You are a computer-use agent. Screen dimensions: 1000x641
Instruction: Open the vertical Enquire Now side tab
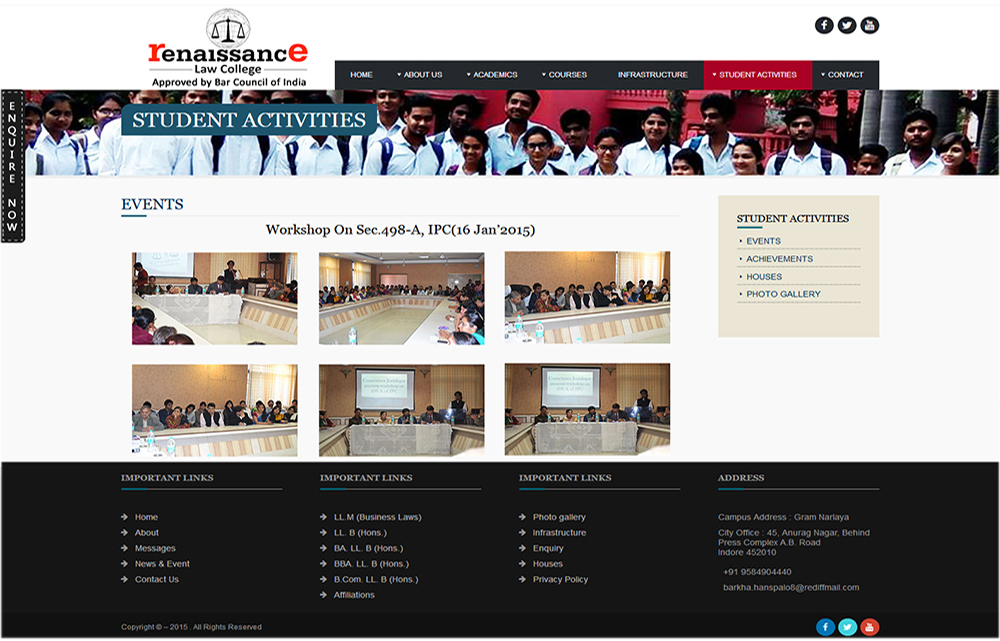tap(13, 167)
